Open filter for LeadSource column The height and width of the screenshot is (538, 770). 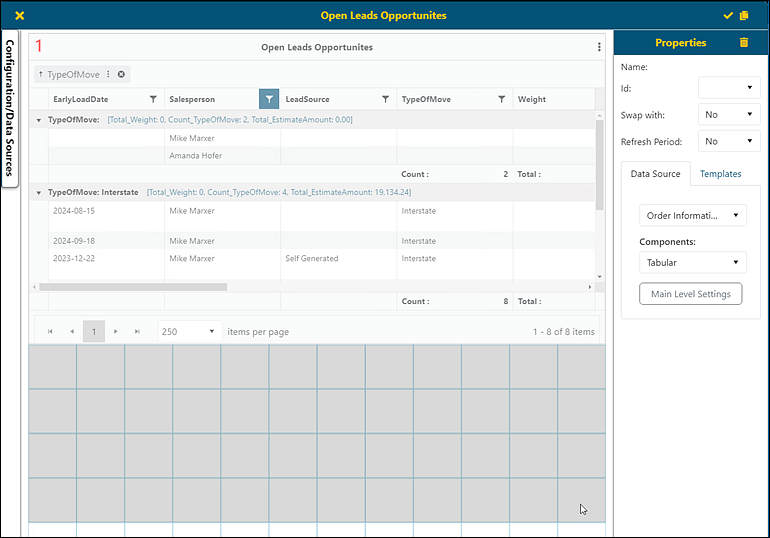coord(385,99)
